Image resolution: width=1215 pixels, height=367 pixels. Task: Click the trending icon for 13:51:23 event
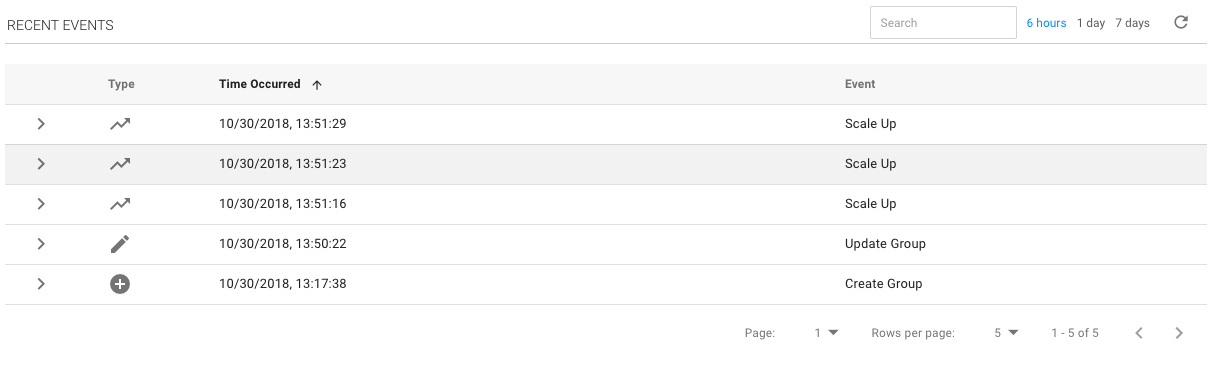[120, 164]
